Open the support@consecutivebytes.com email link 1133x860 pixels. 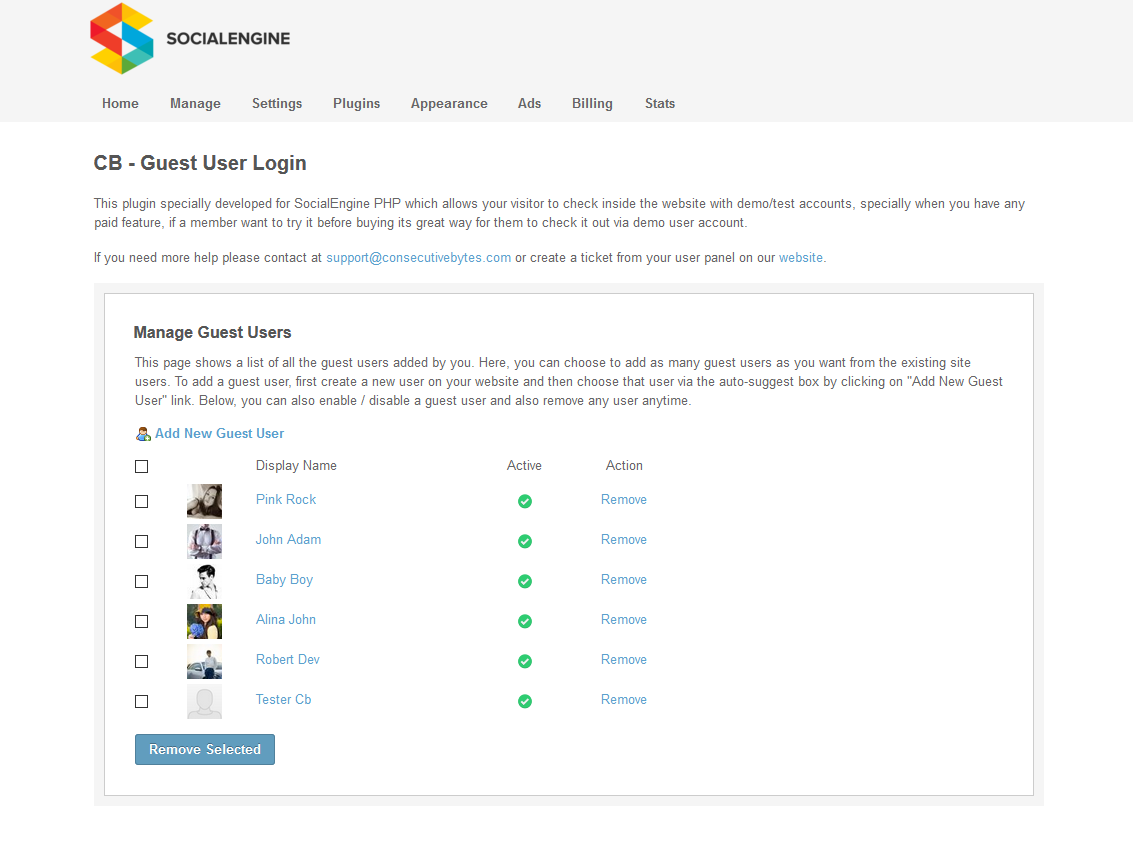click(418, 257)
